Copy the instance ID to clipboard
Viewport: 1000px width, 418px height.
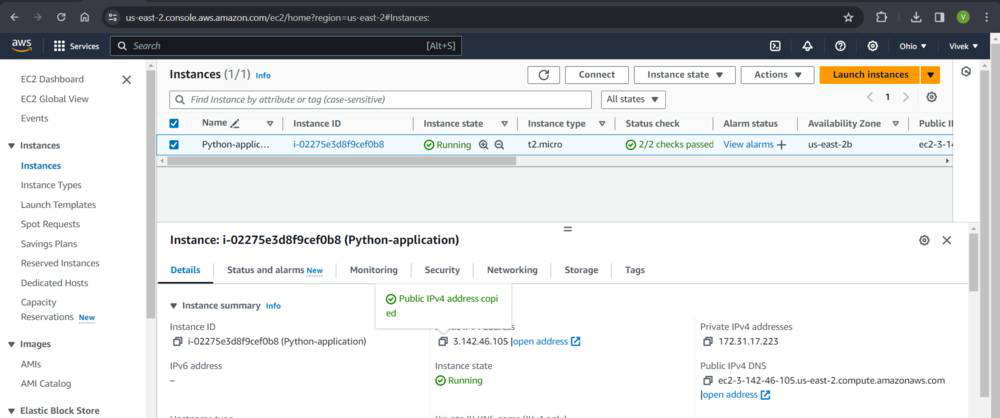point(176,341)
